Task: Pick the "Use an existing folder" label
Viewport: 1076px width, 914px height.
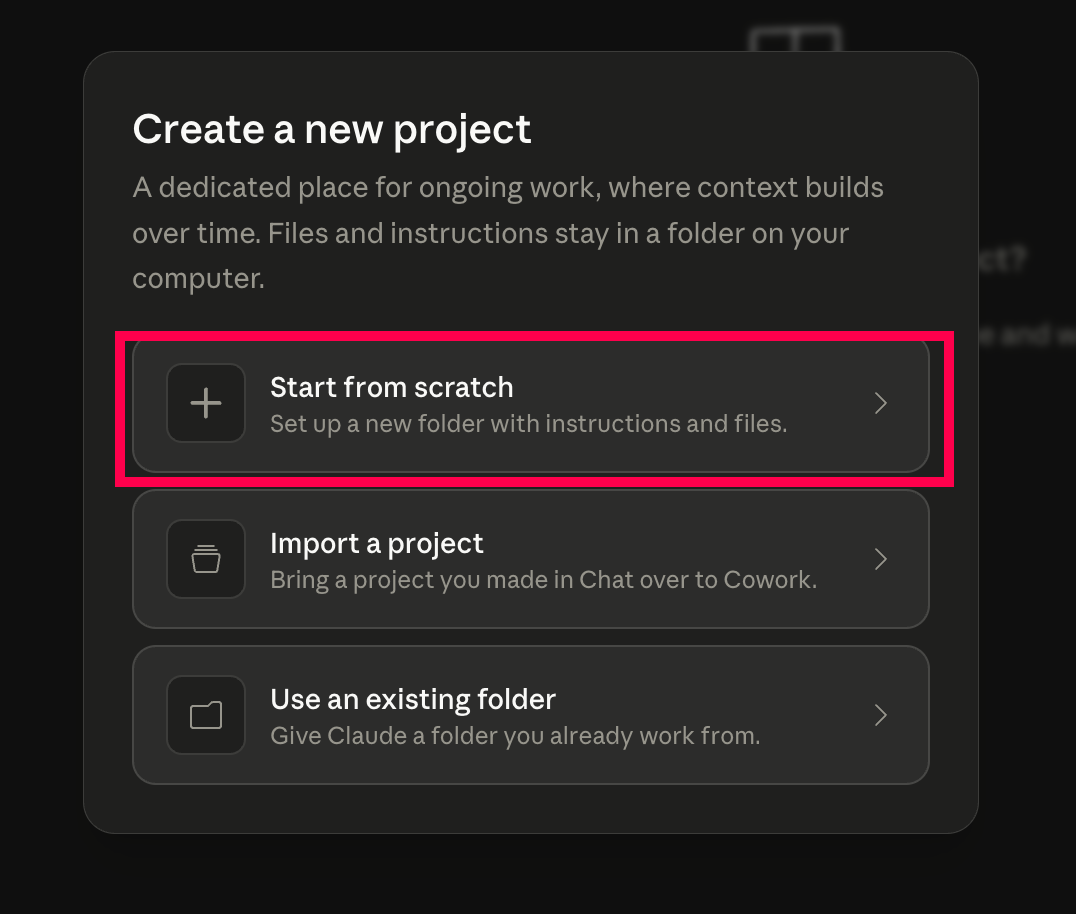Action: [x=413, y=699]
